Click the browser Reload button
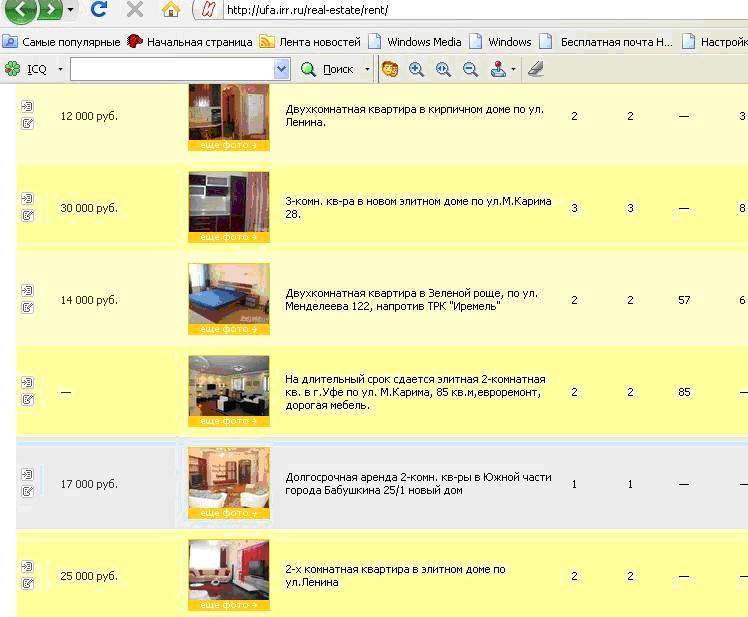 (98, 10)
